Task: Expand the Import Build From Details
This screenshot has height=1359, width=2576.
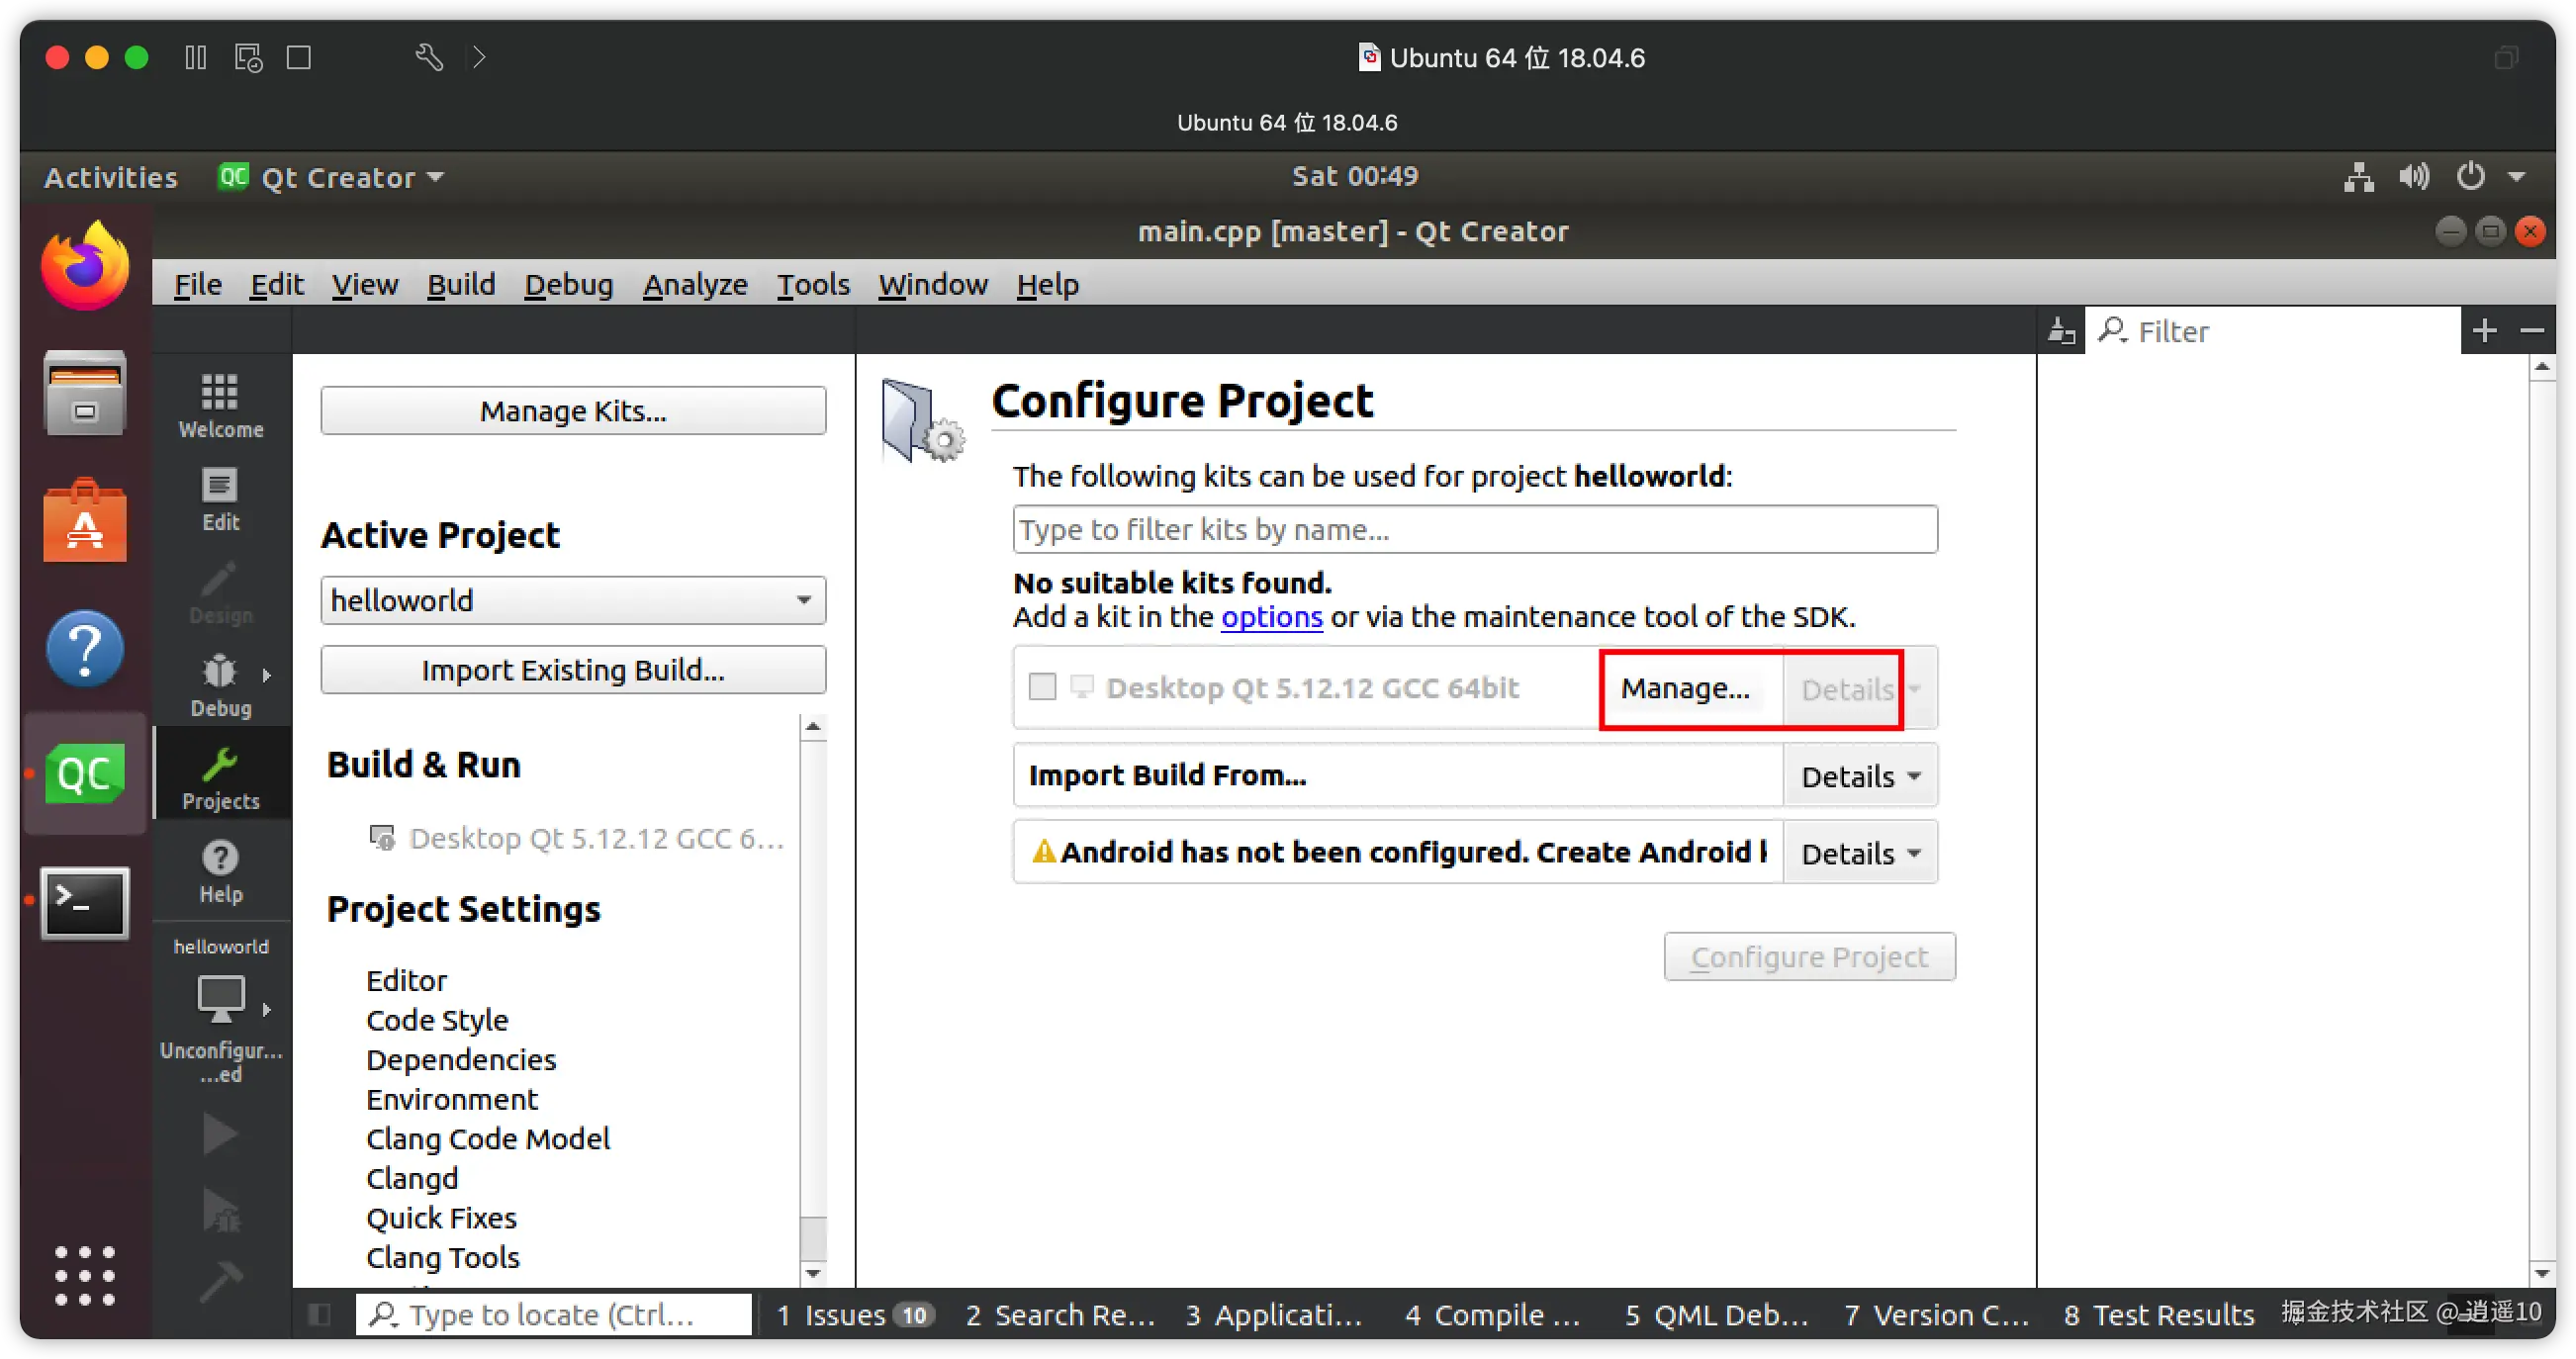Action: [1859, 776]
